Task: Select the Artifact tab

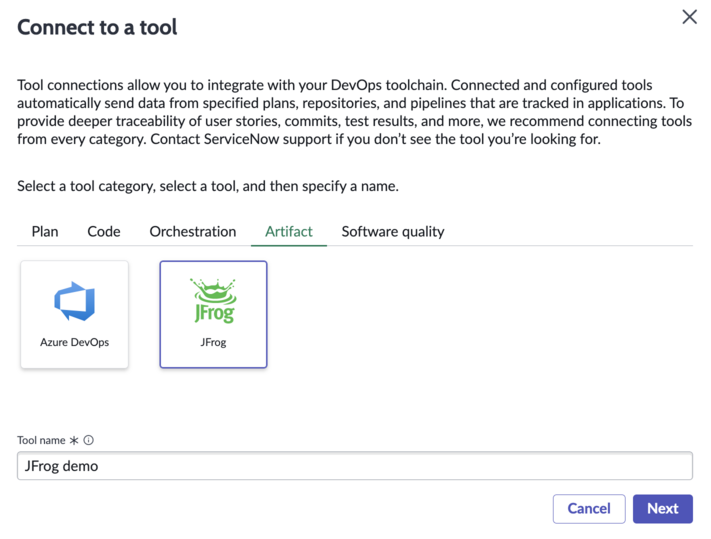Action: click(289, 232)
